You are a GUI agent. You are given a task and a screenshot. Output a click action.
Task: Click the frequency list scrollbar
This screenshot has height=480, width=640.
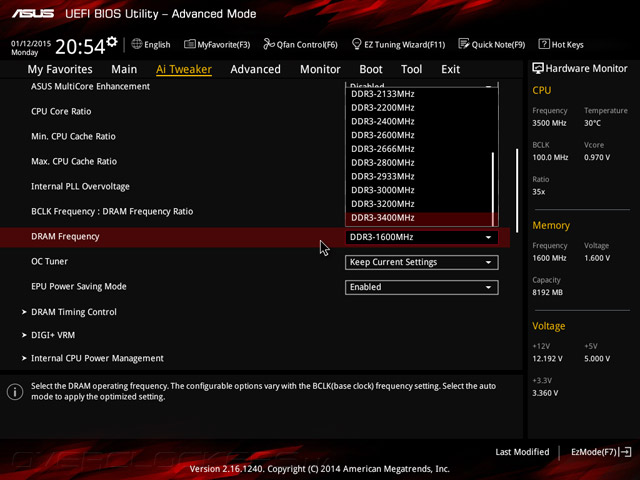click(493, 189)
